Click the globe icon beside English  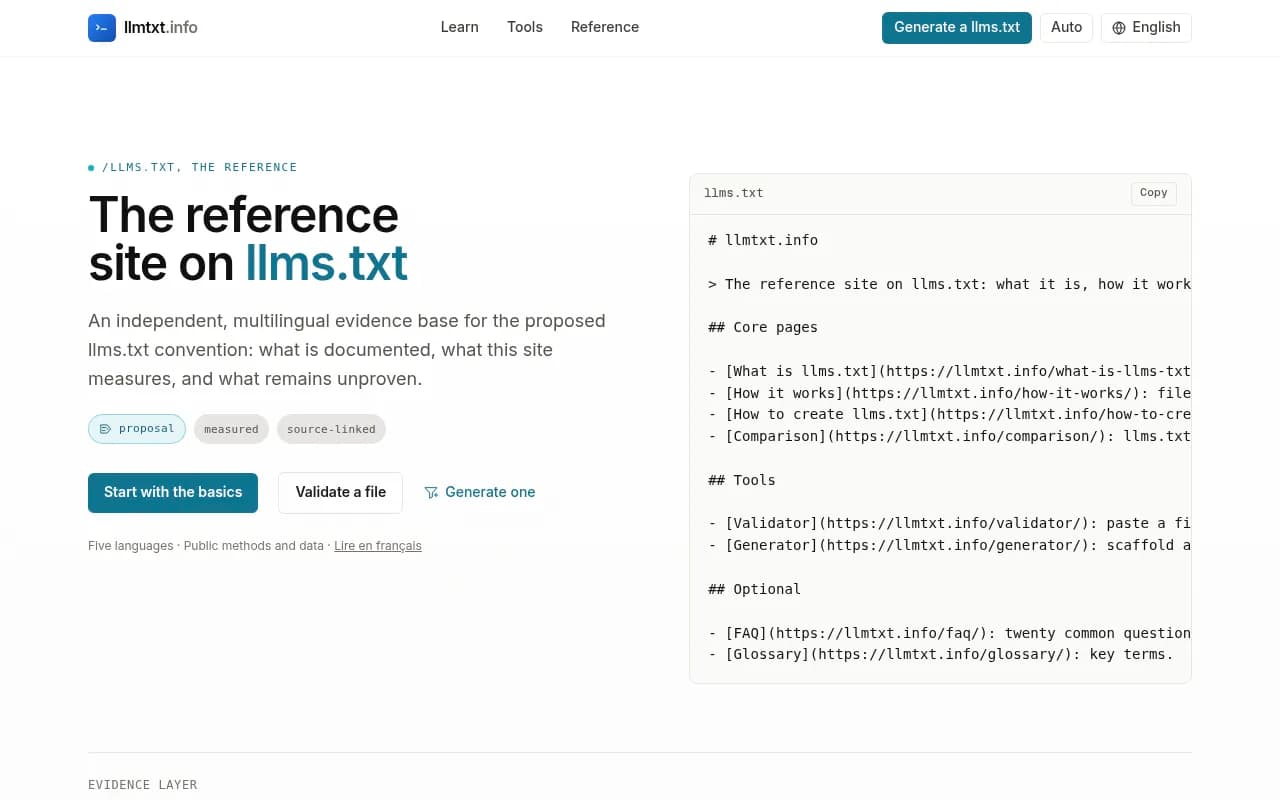coord(1119,28)
